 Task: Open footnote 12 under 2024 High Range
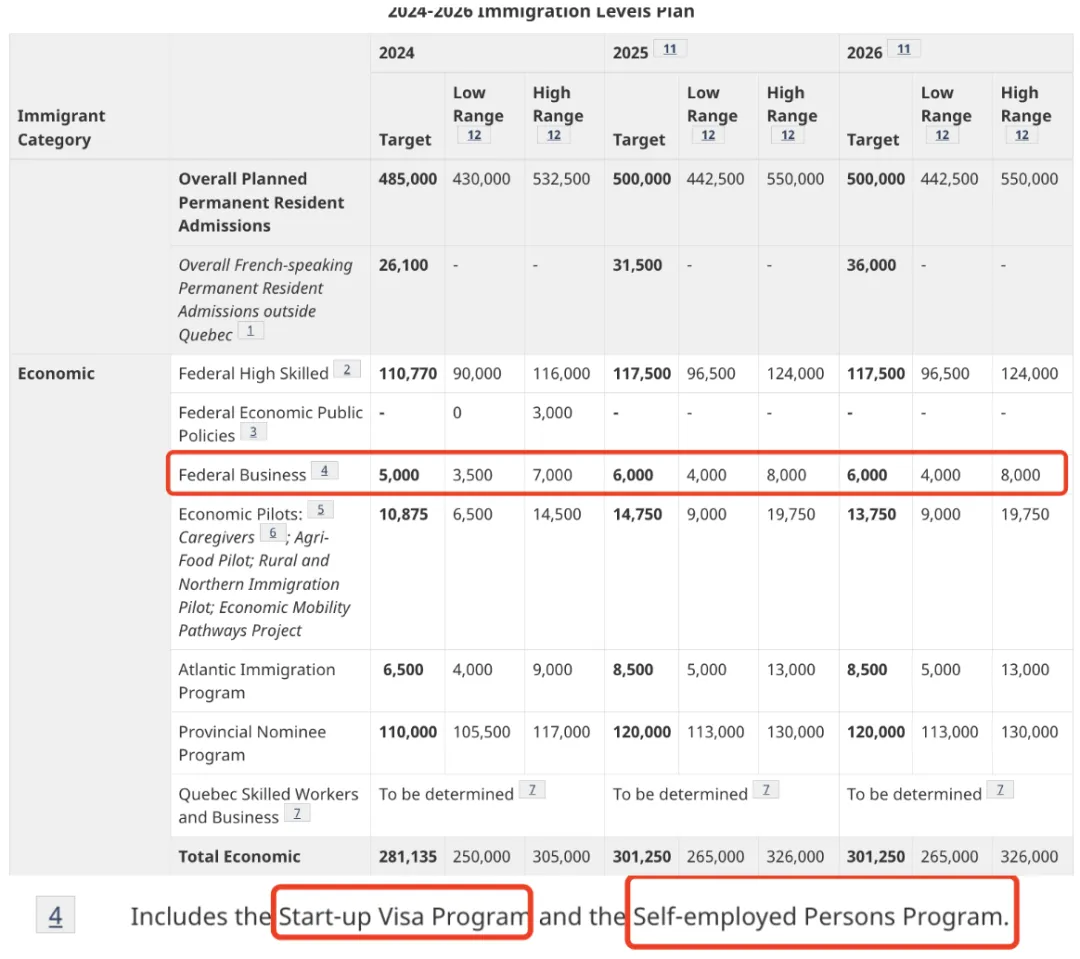pos(554,135)
